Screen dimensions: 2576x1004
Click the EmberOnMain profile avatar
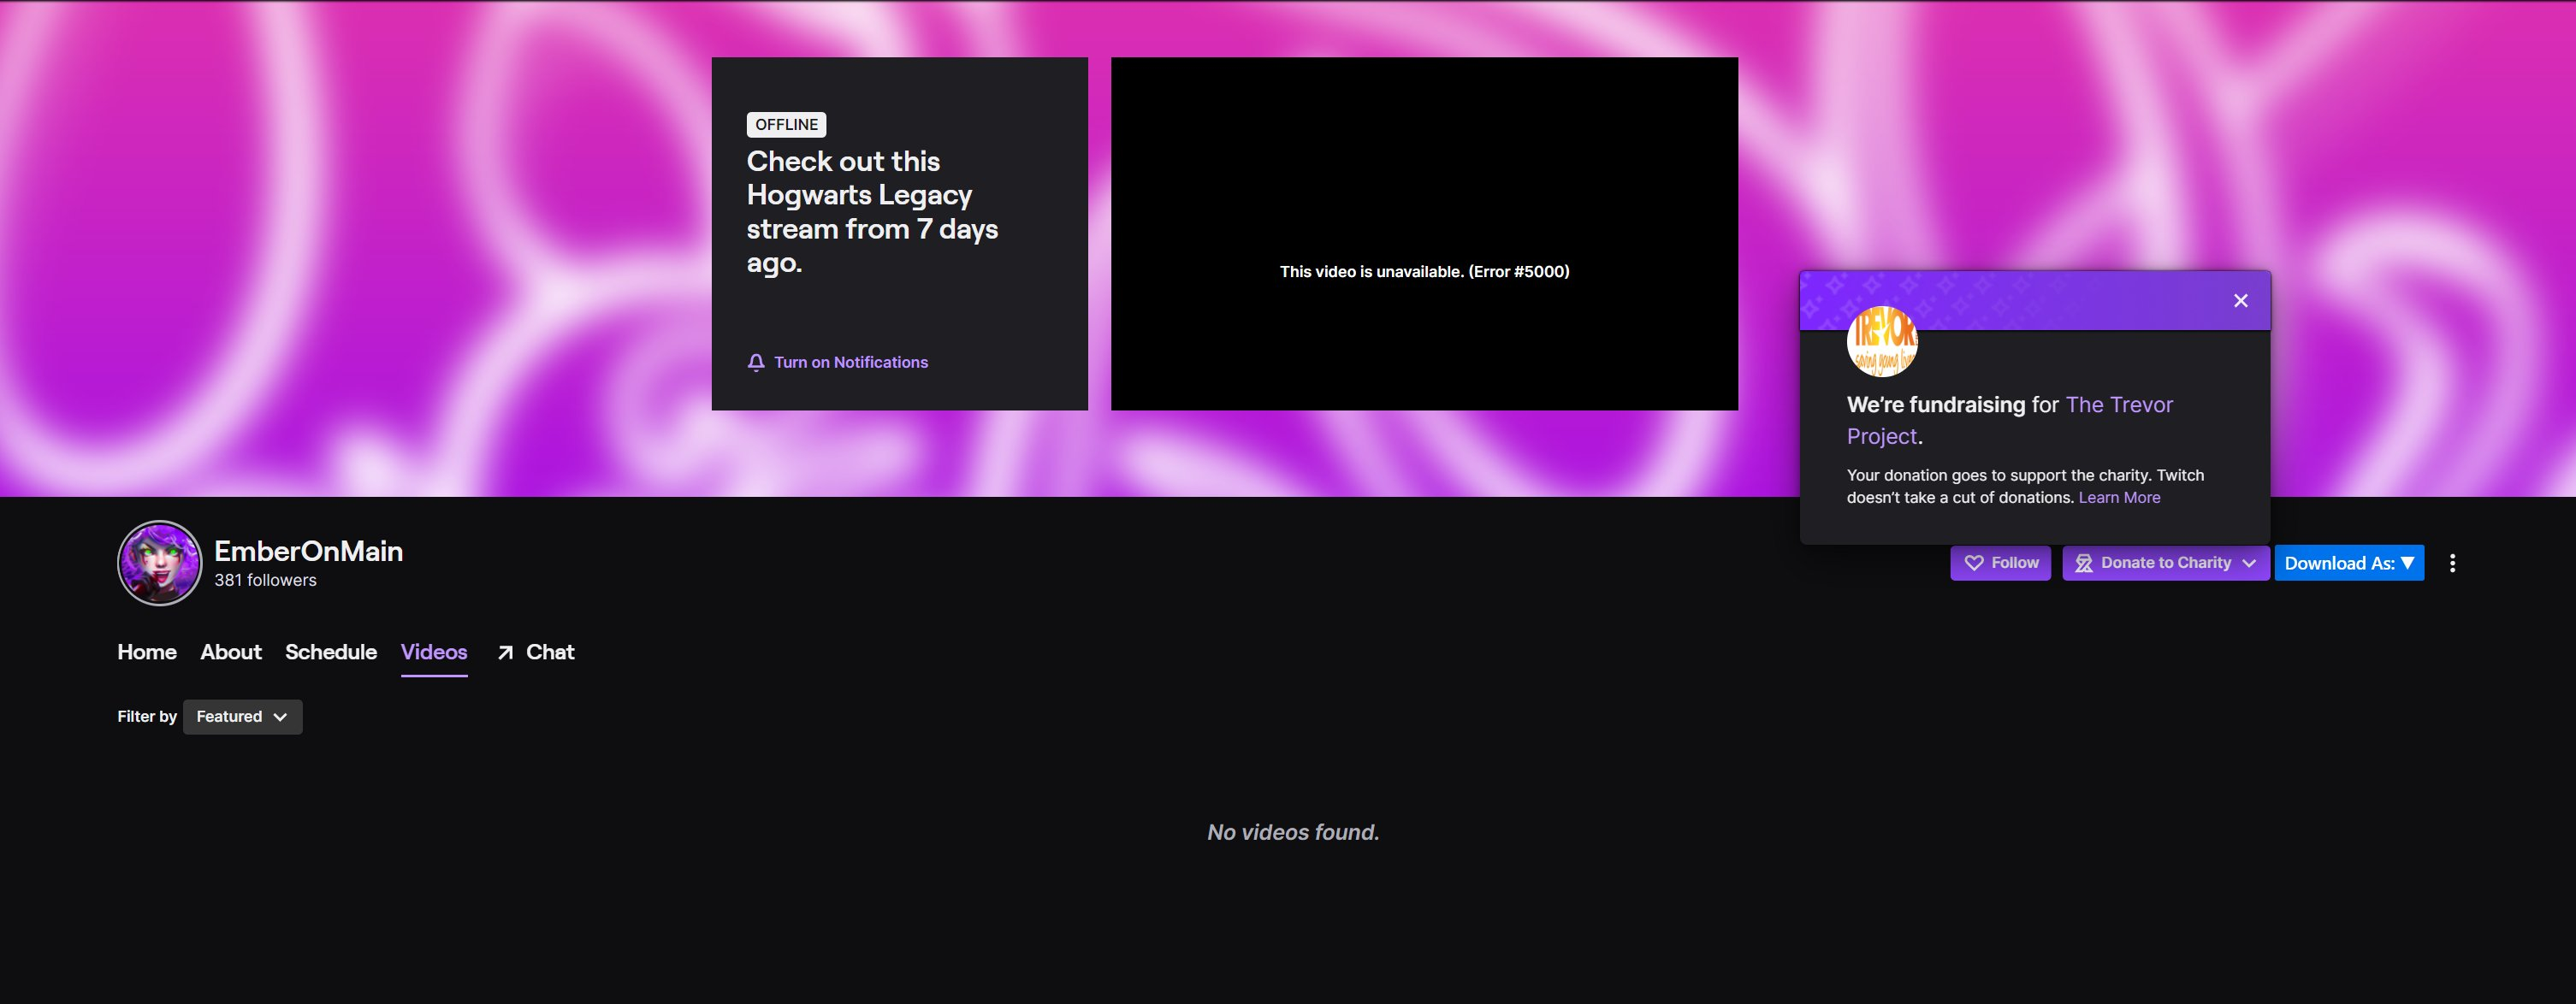[160, 563]
